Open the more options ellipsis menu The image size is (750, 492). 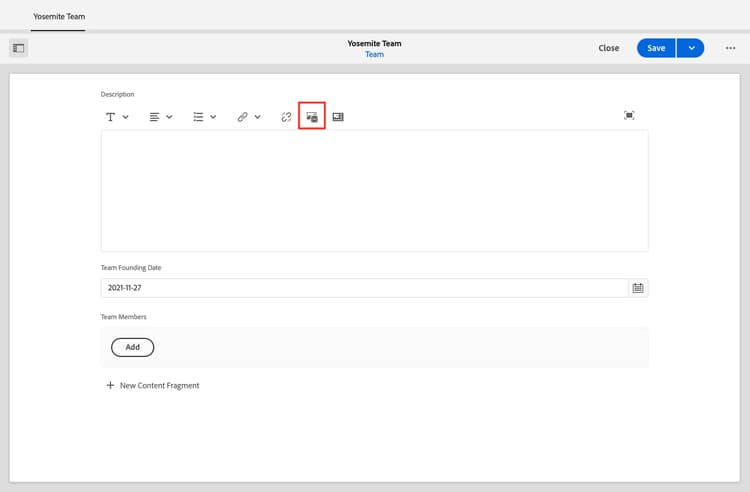730,48
